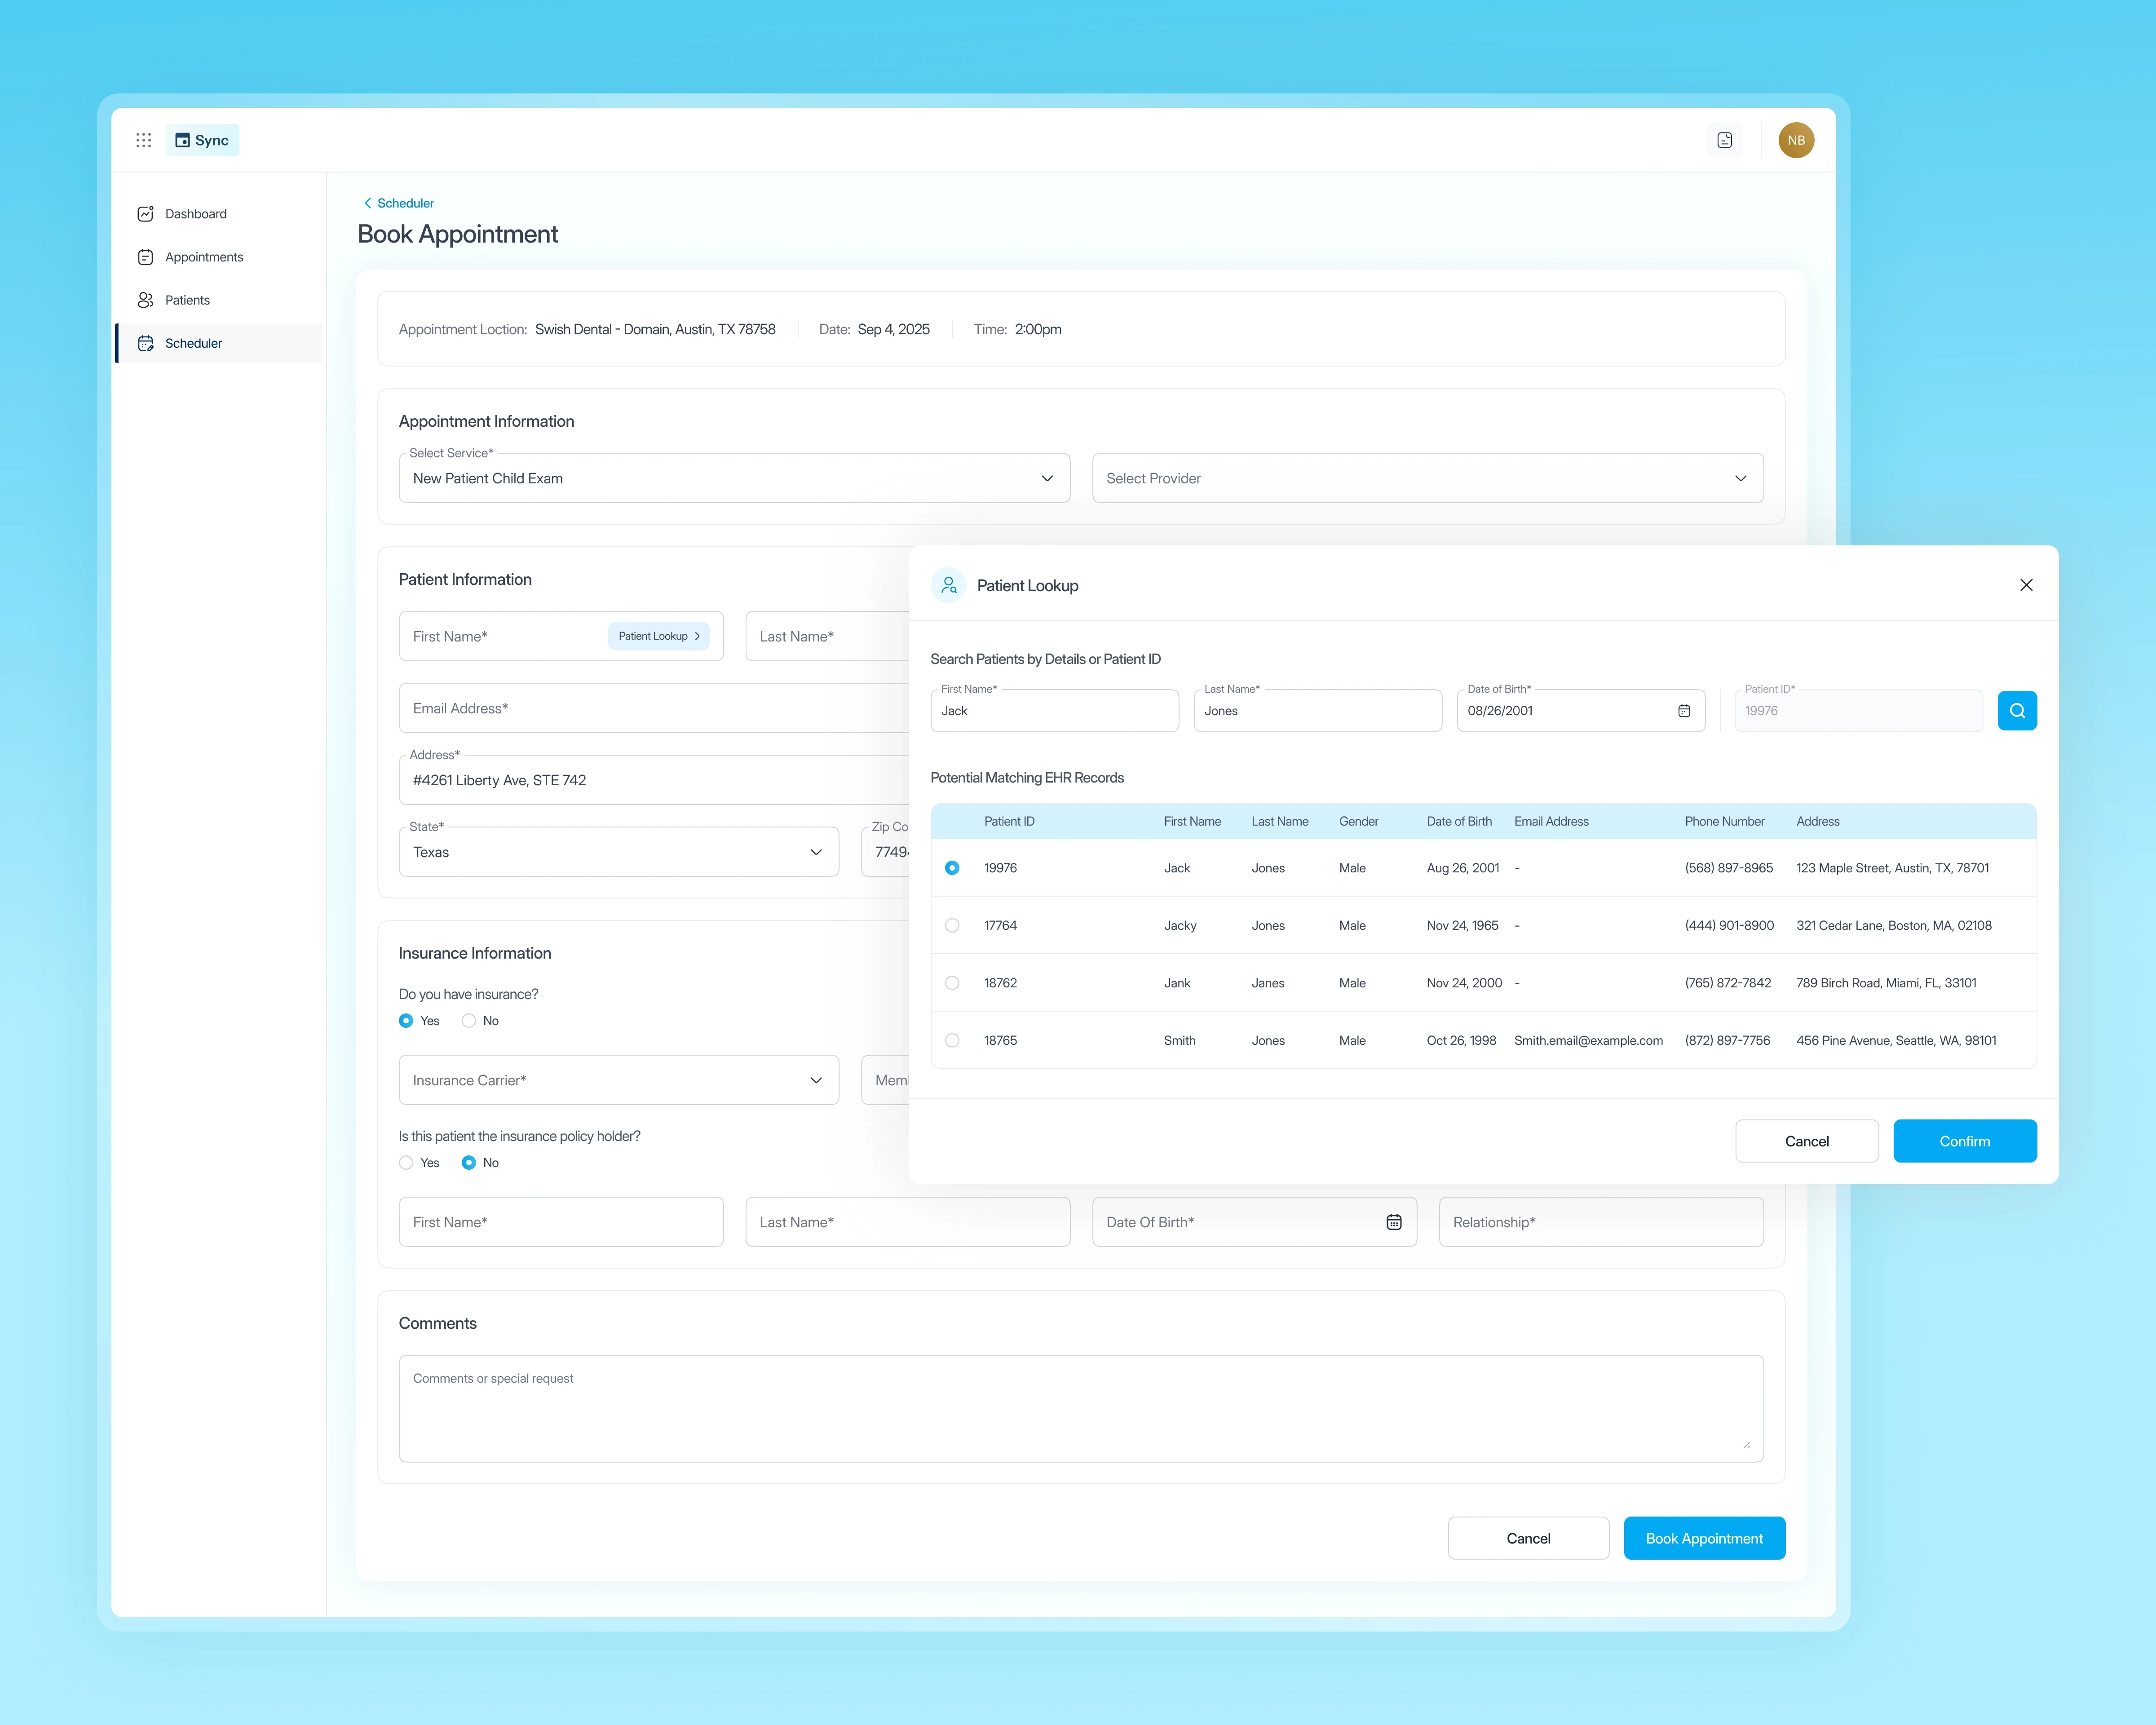Close the Patient Lookup dialog
Image resolution: width=2156 pixels, height=1725 pixels.
point(2026,585)
